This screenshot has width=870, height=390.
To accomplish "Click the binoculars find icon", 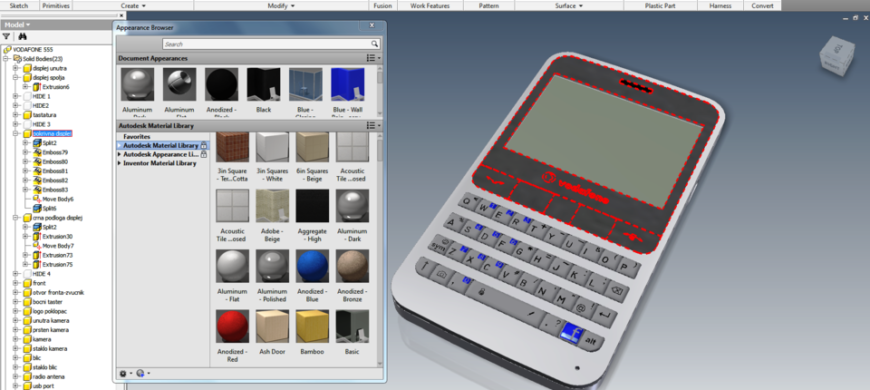I will click(23, 37).
